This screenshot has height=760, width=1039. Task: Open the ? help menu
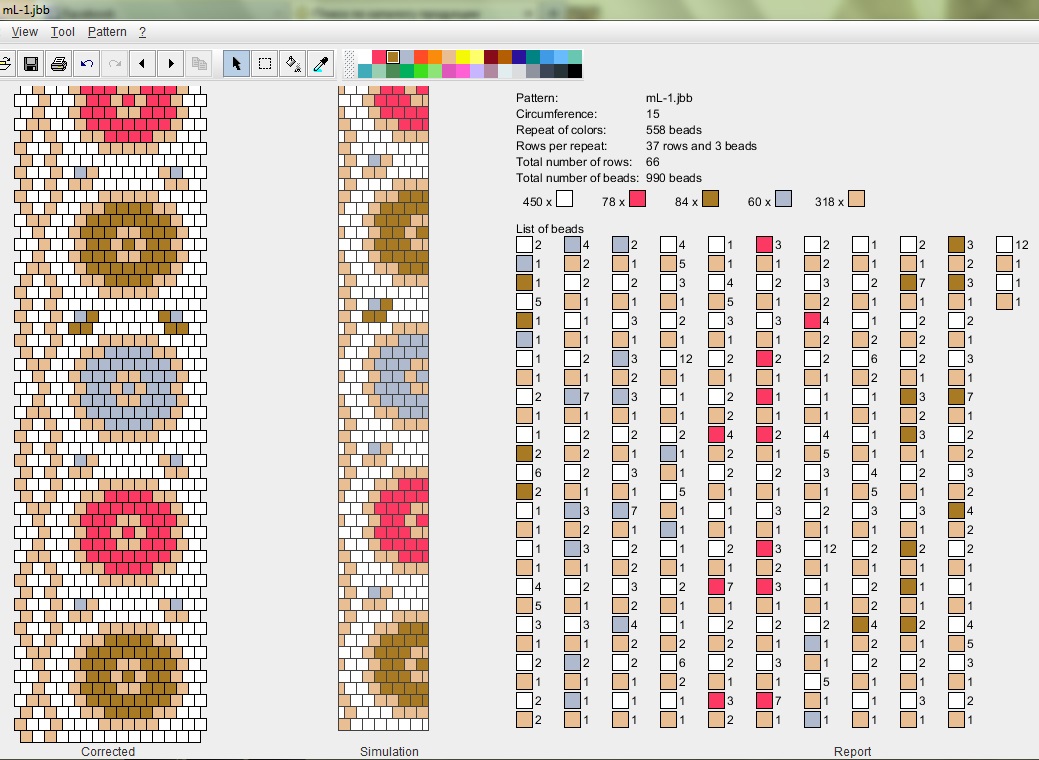pos(142,32)
